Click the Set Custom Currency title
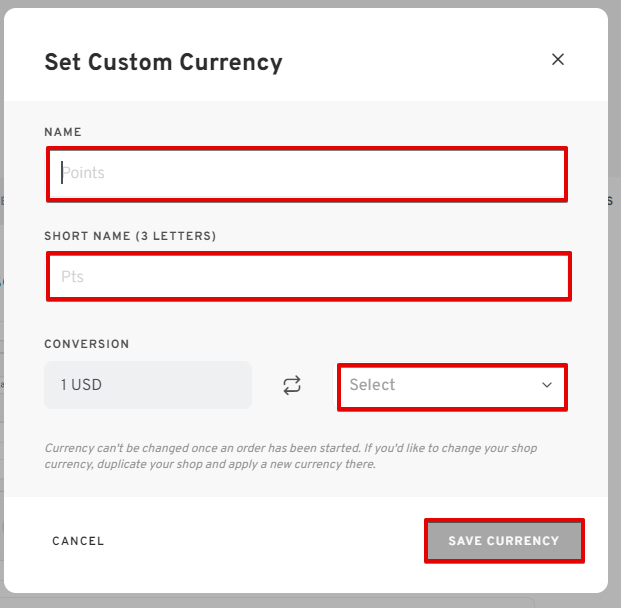This screenshot has height=608, width=621. click(163, 63)
